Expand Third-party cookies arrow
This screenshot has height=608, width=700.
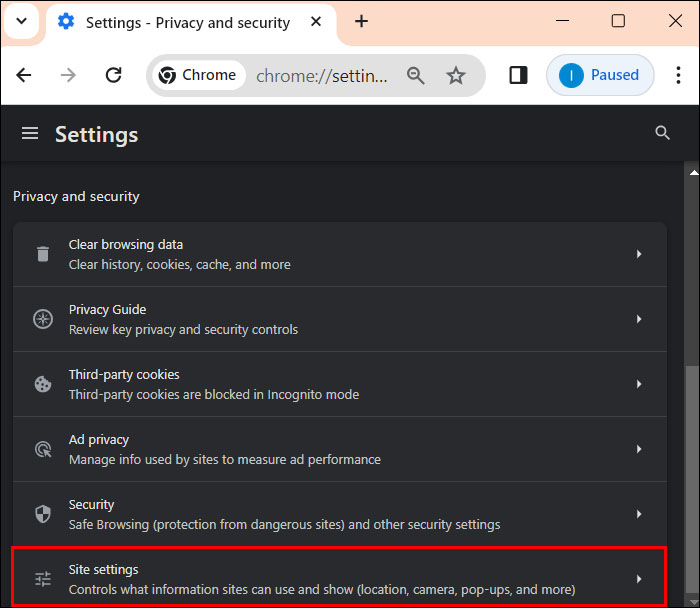click(x=639, y=384)
